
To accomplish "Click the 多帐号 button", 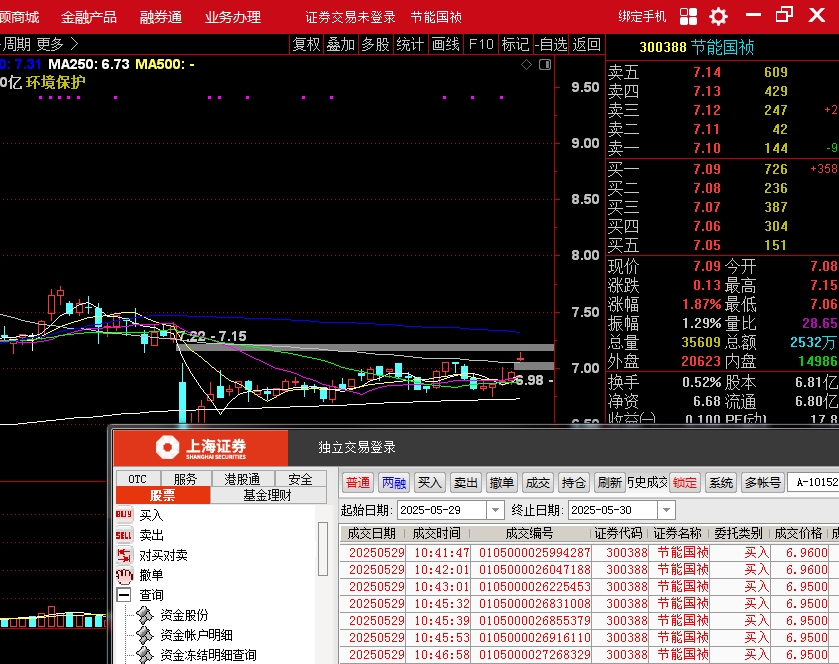I will click(x=762, y=483).
